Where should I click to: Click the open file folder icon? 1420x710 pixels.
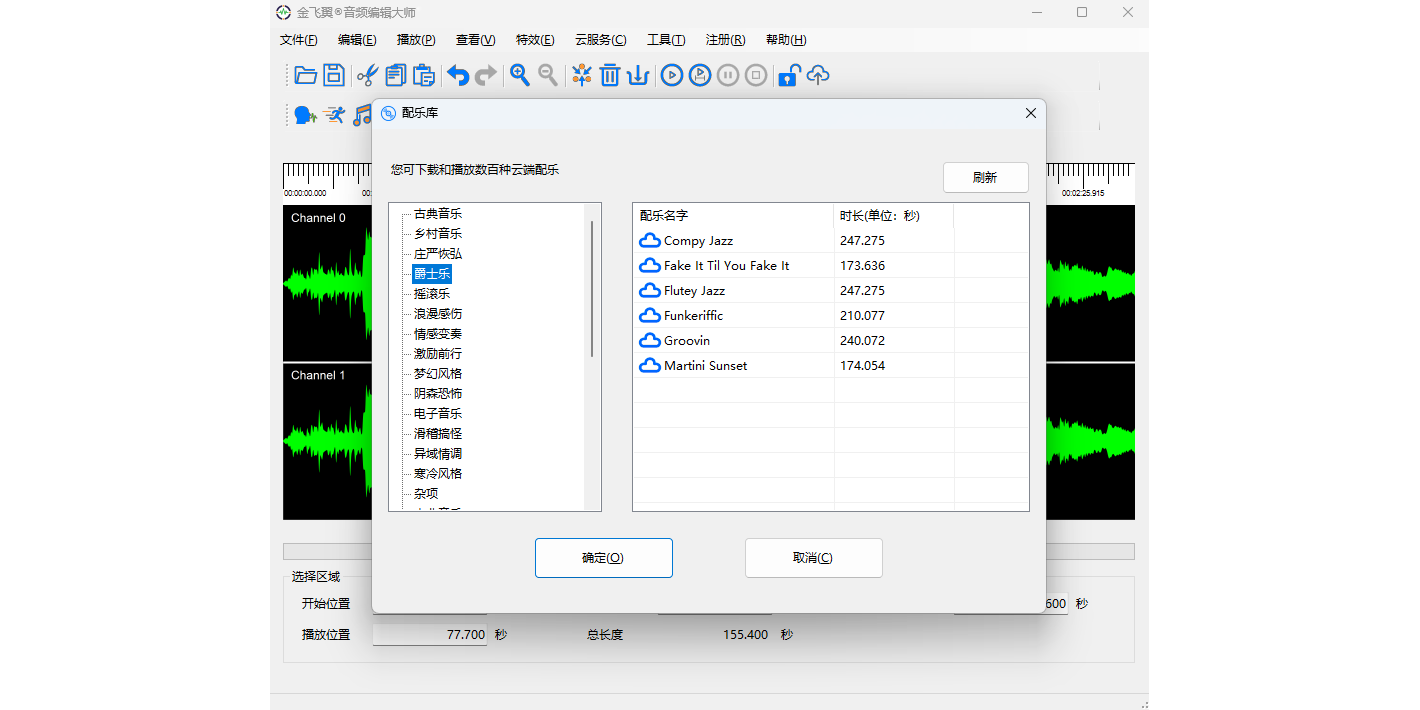click(306, 75)
